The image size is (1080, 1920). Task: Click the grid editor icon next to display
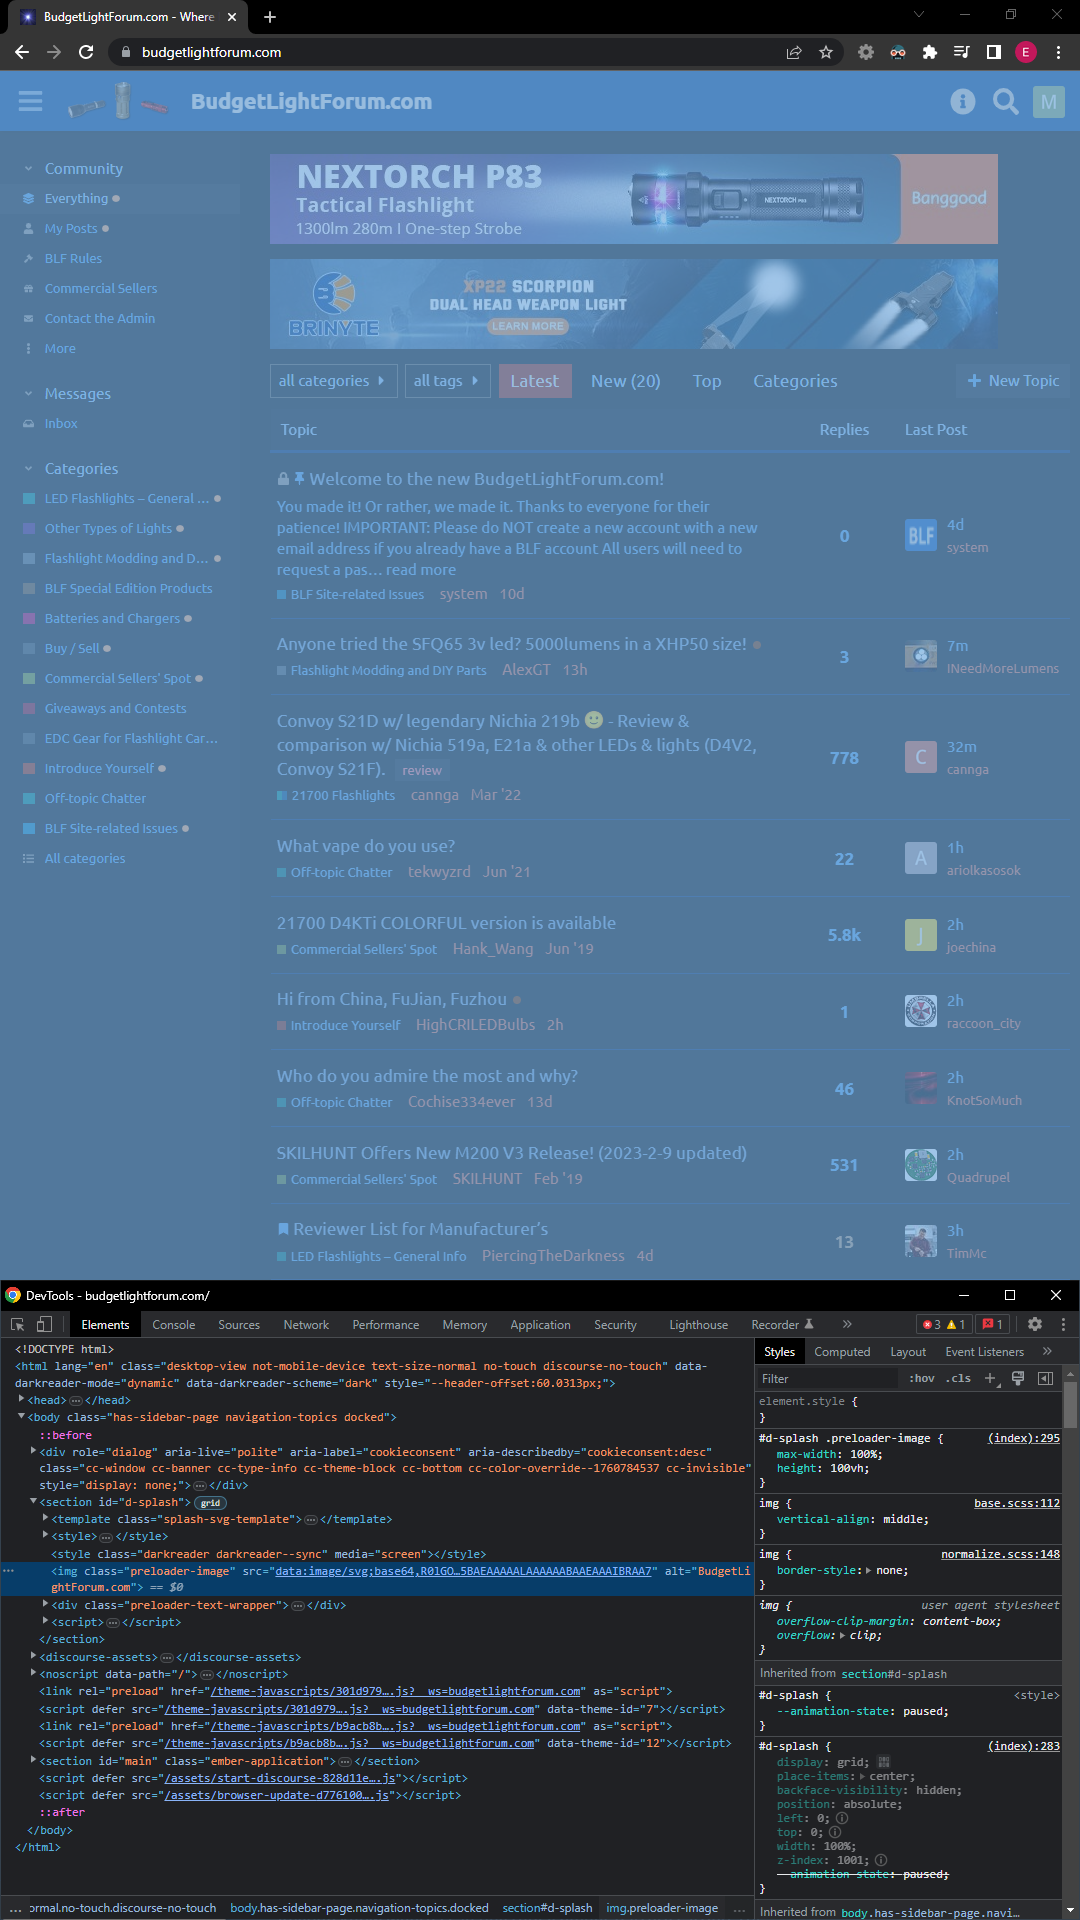tap(883, 1762)
